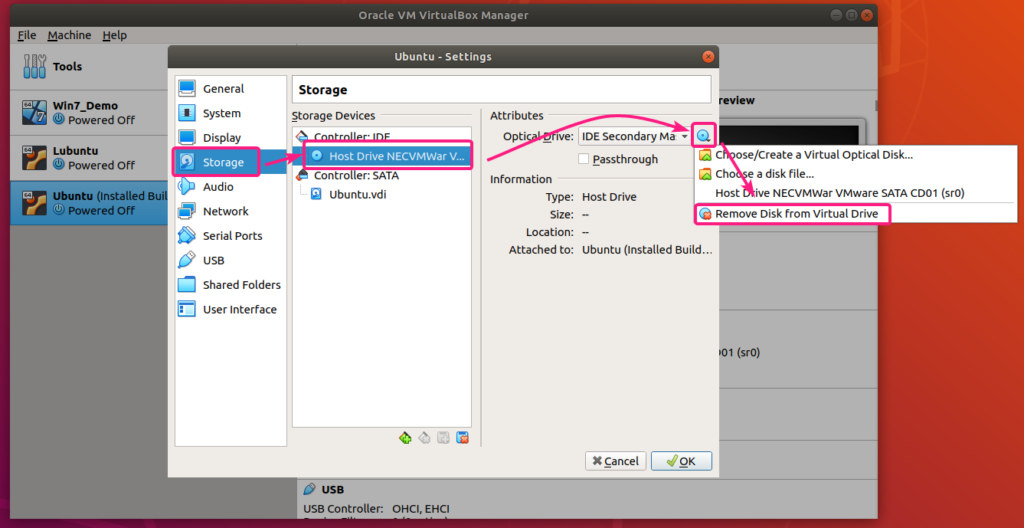
Task: Open the Shared Folders settings category
Action: 231,285
